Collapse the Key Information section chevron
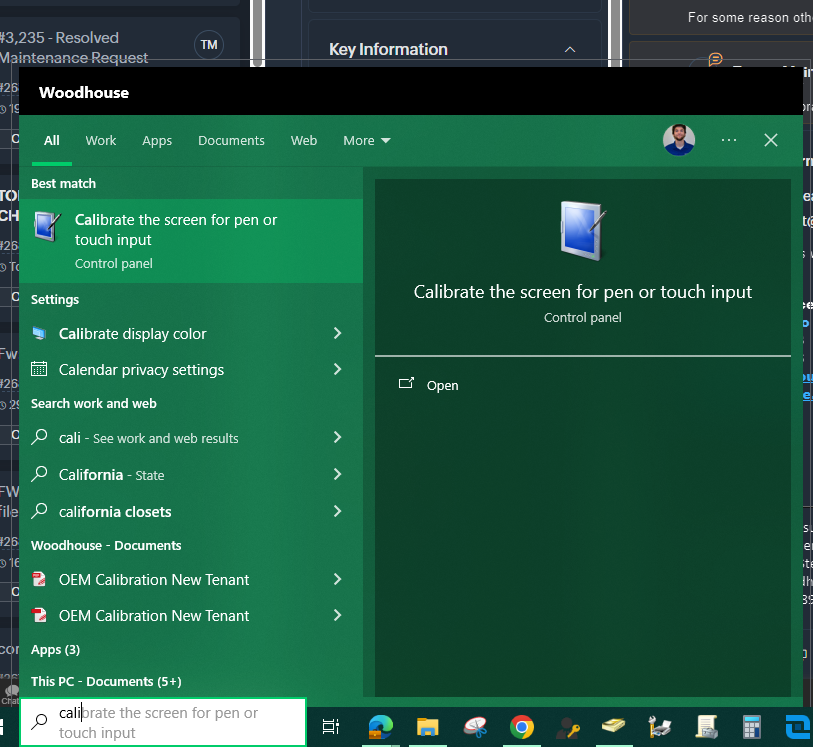The image size is (813, 747). [570, 50]
